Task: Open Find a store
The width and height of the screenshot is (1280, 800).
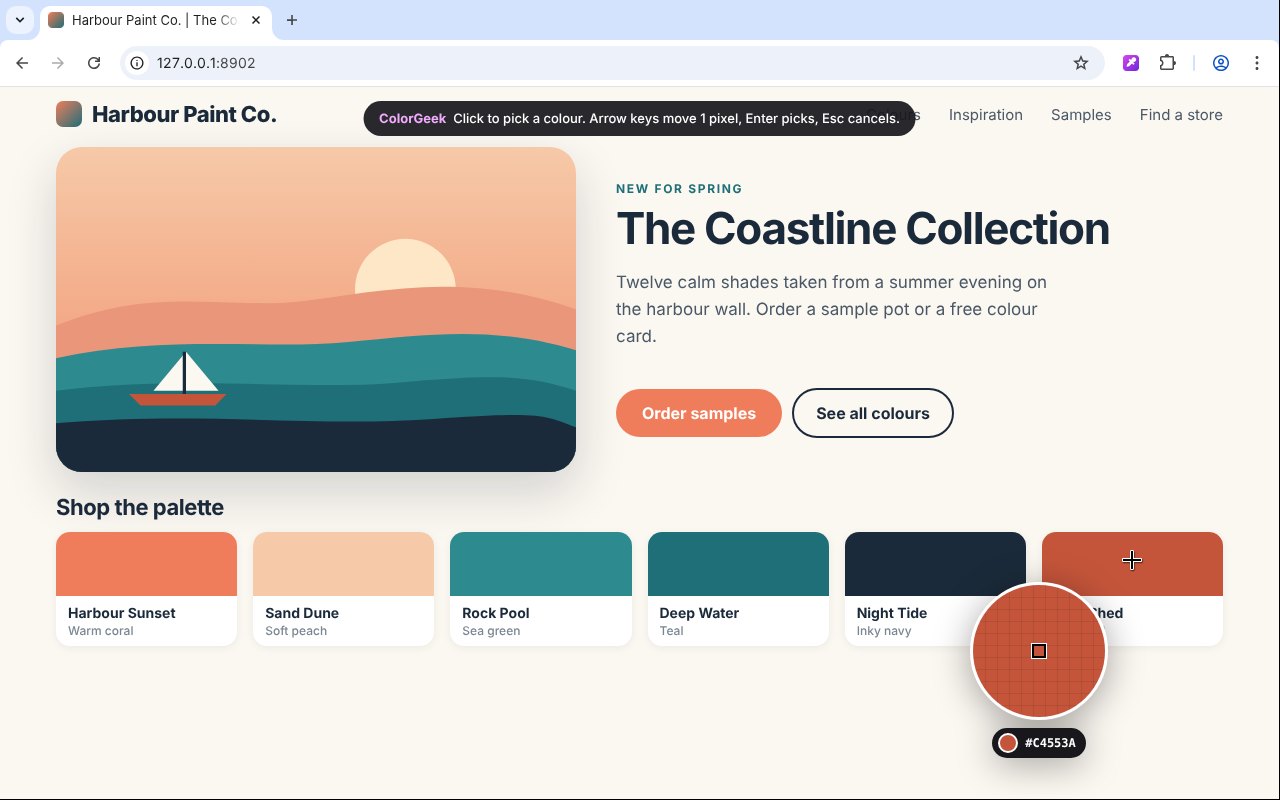Action: [x=1181, y=115]
